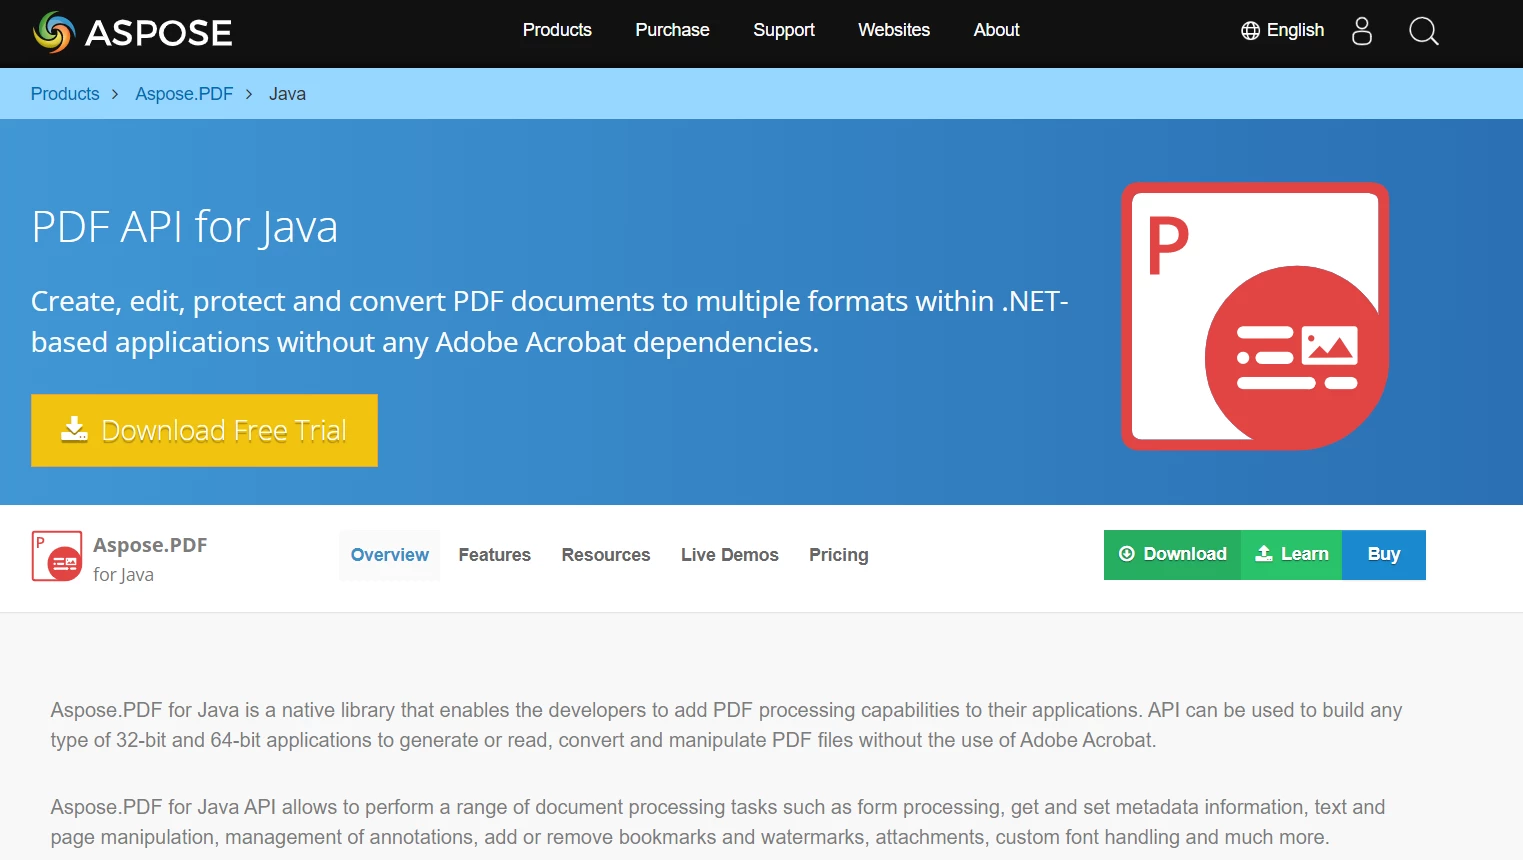The height and width of the screenshot is (860, 1523).
Task: Open the Support menu
Action: [784, 30]
